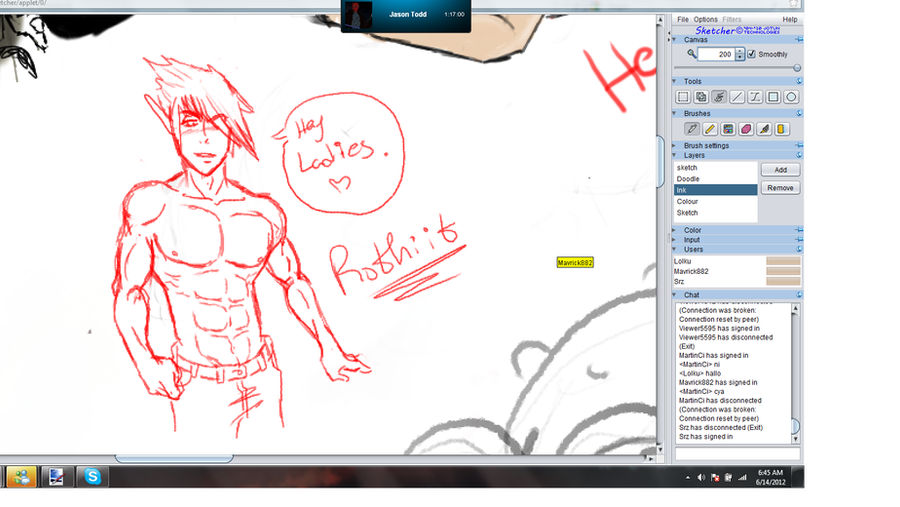The image size is (900, 507).
Task: Select the Ellipse shape tool
Action: [x=791, y=97]
